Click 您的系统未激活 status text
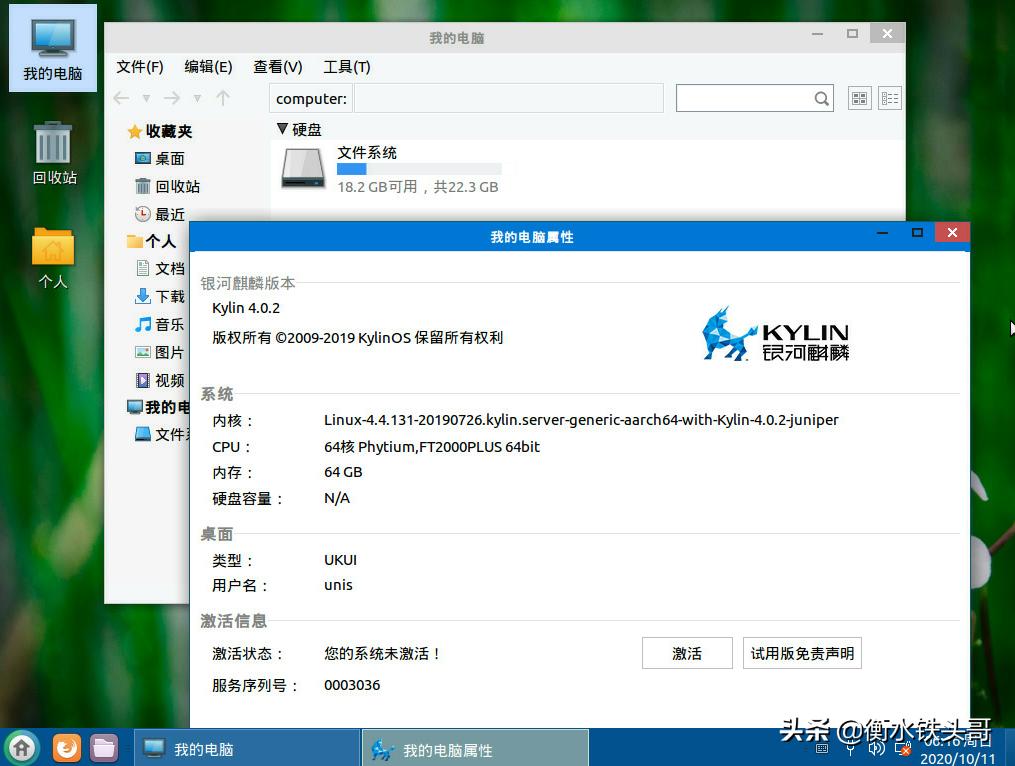This screenshot has width=1015, height=766. [x=382, y=654]
